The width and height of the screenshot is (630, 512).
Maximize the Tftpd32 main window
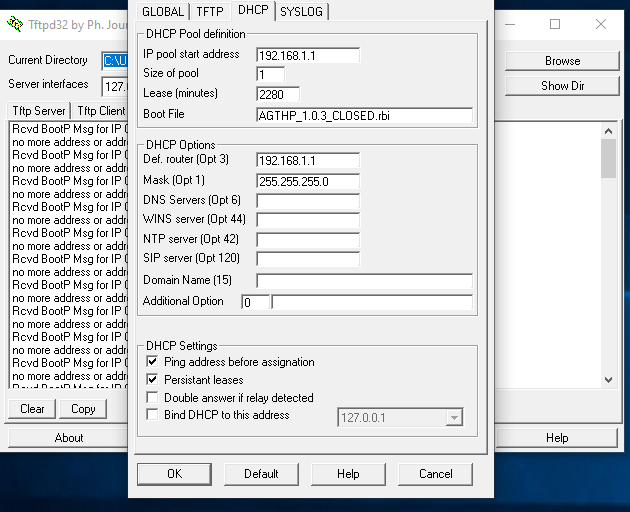click(x=555, y=24)
